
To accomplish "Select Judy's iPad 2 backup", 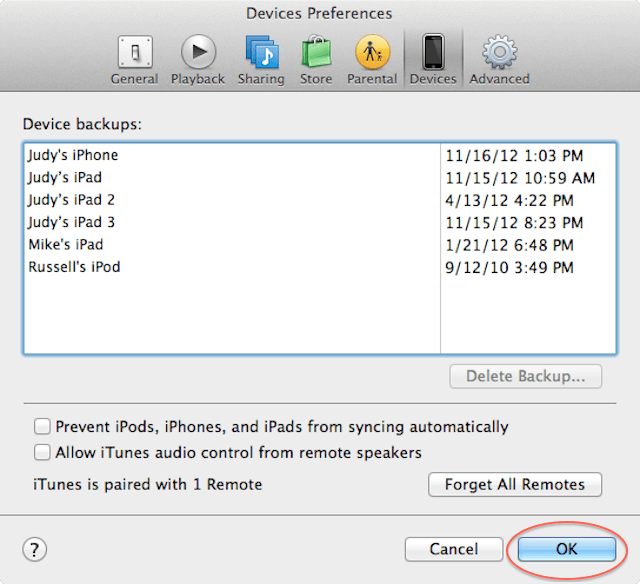I will coord(320,200).
